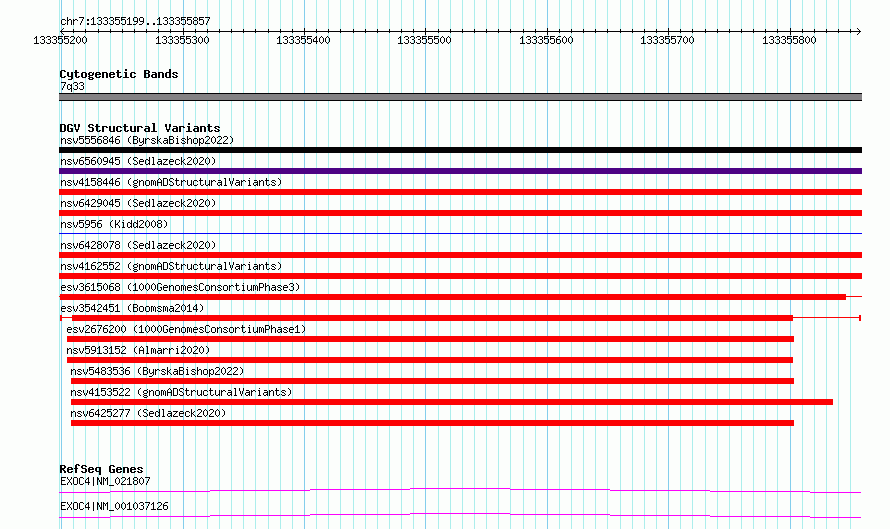Click the red bar of nsv6428078

(460, 255)
